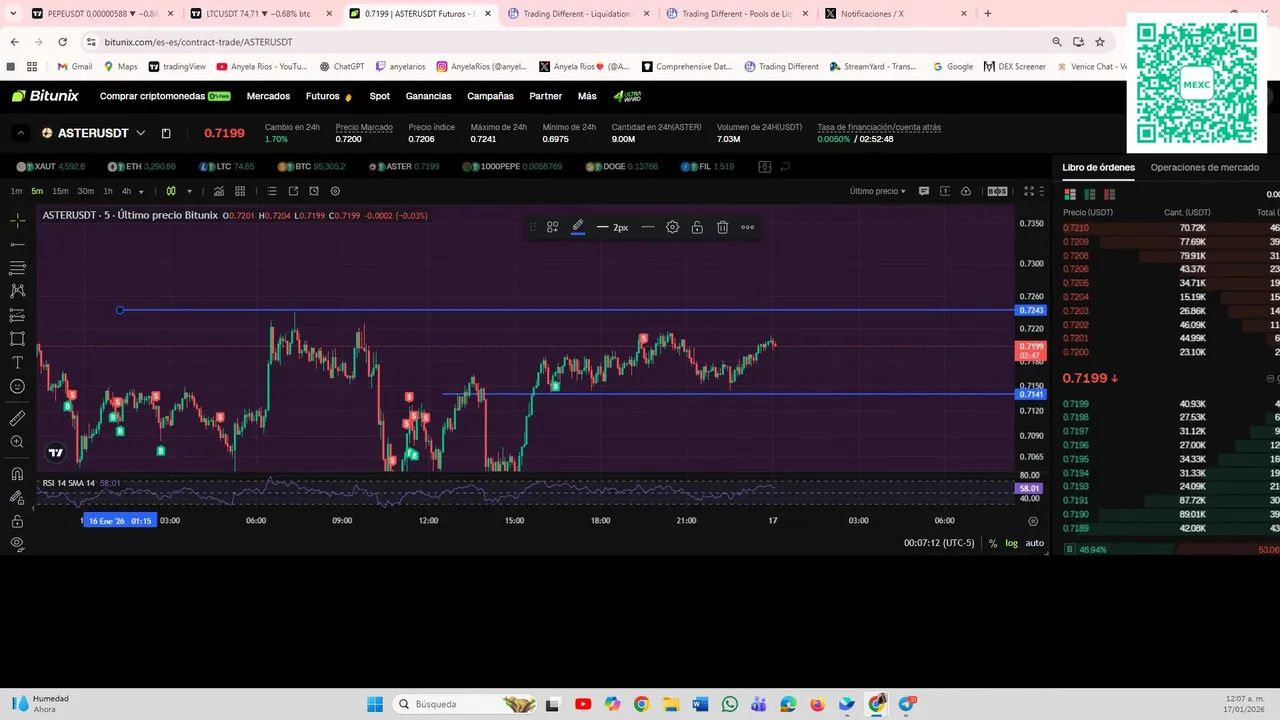Viewport: 1280px width, 720px height.
Task: Toggle magnet mode for drawings
Action: 17,474
